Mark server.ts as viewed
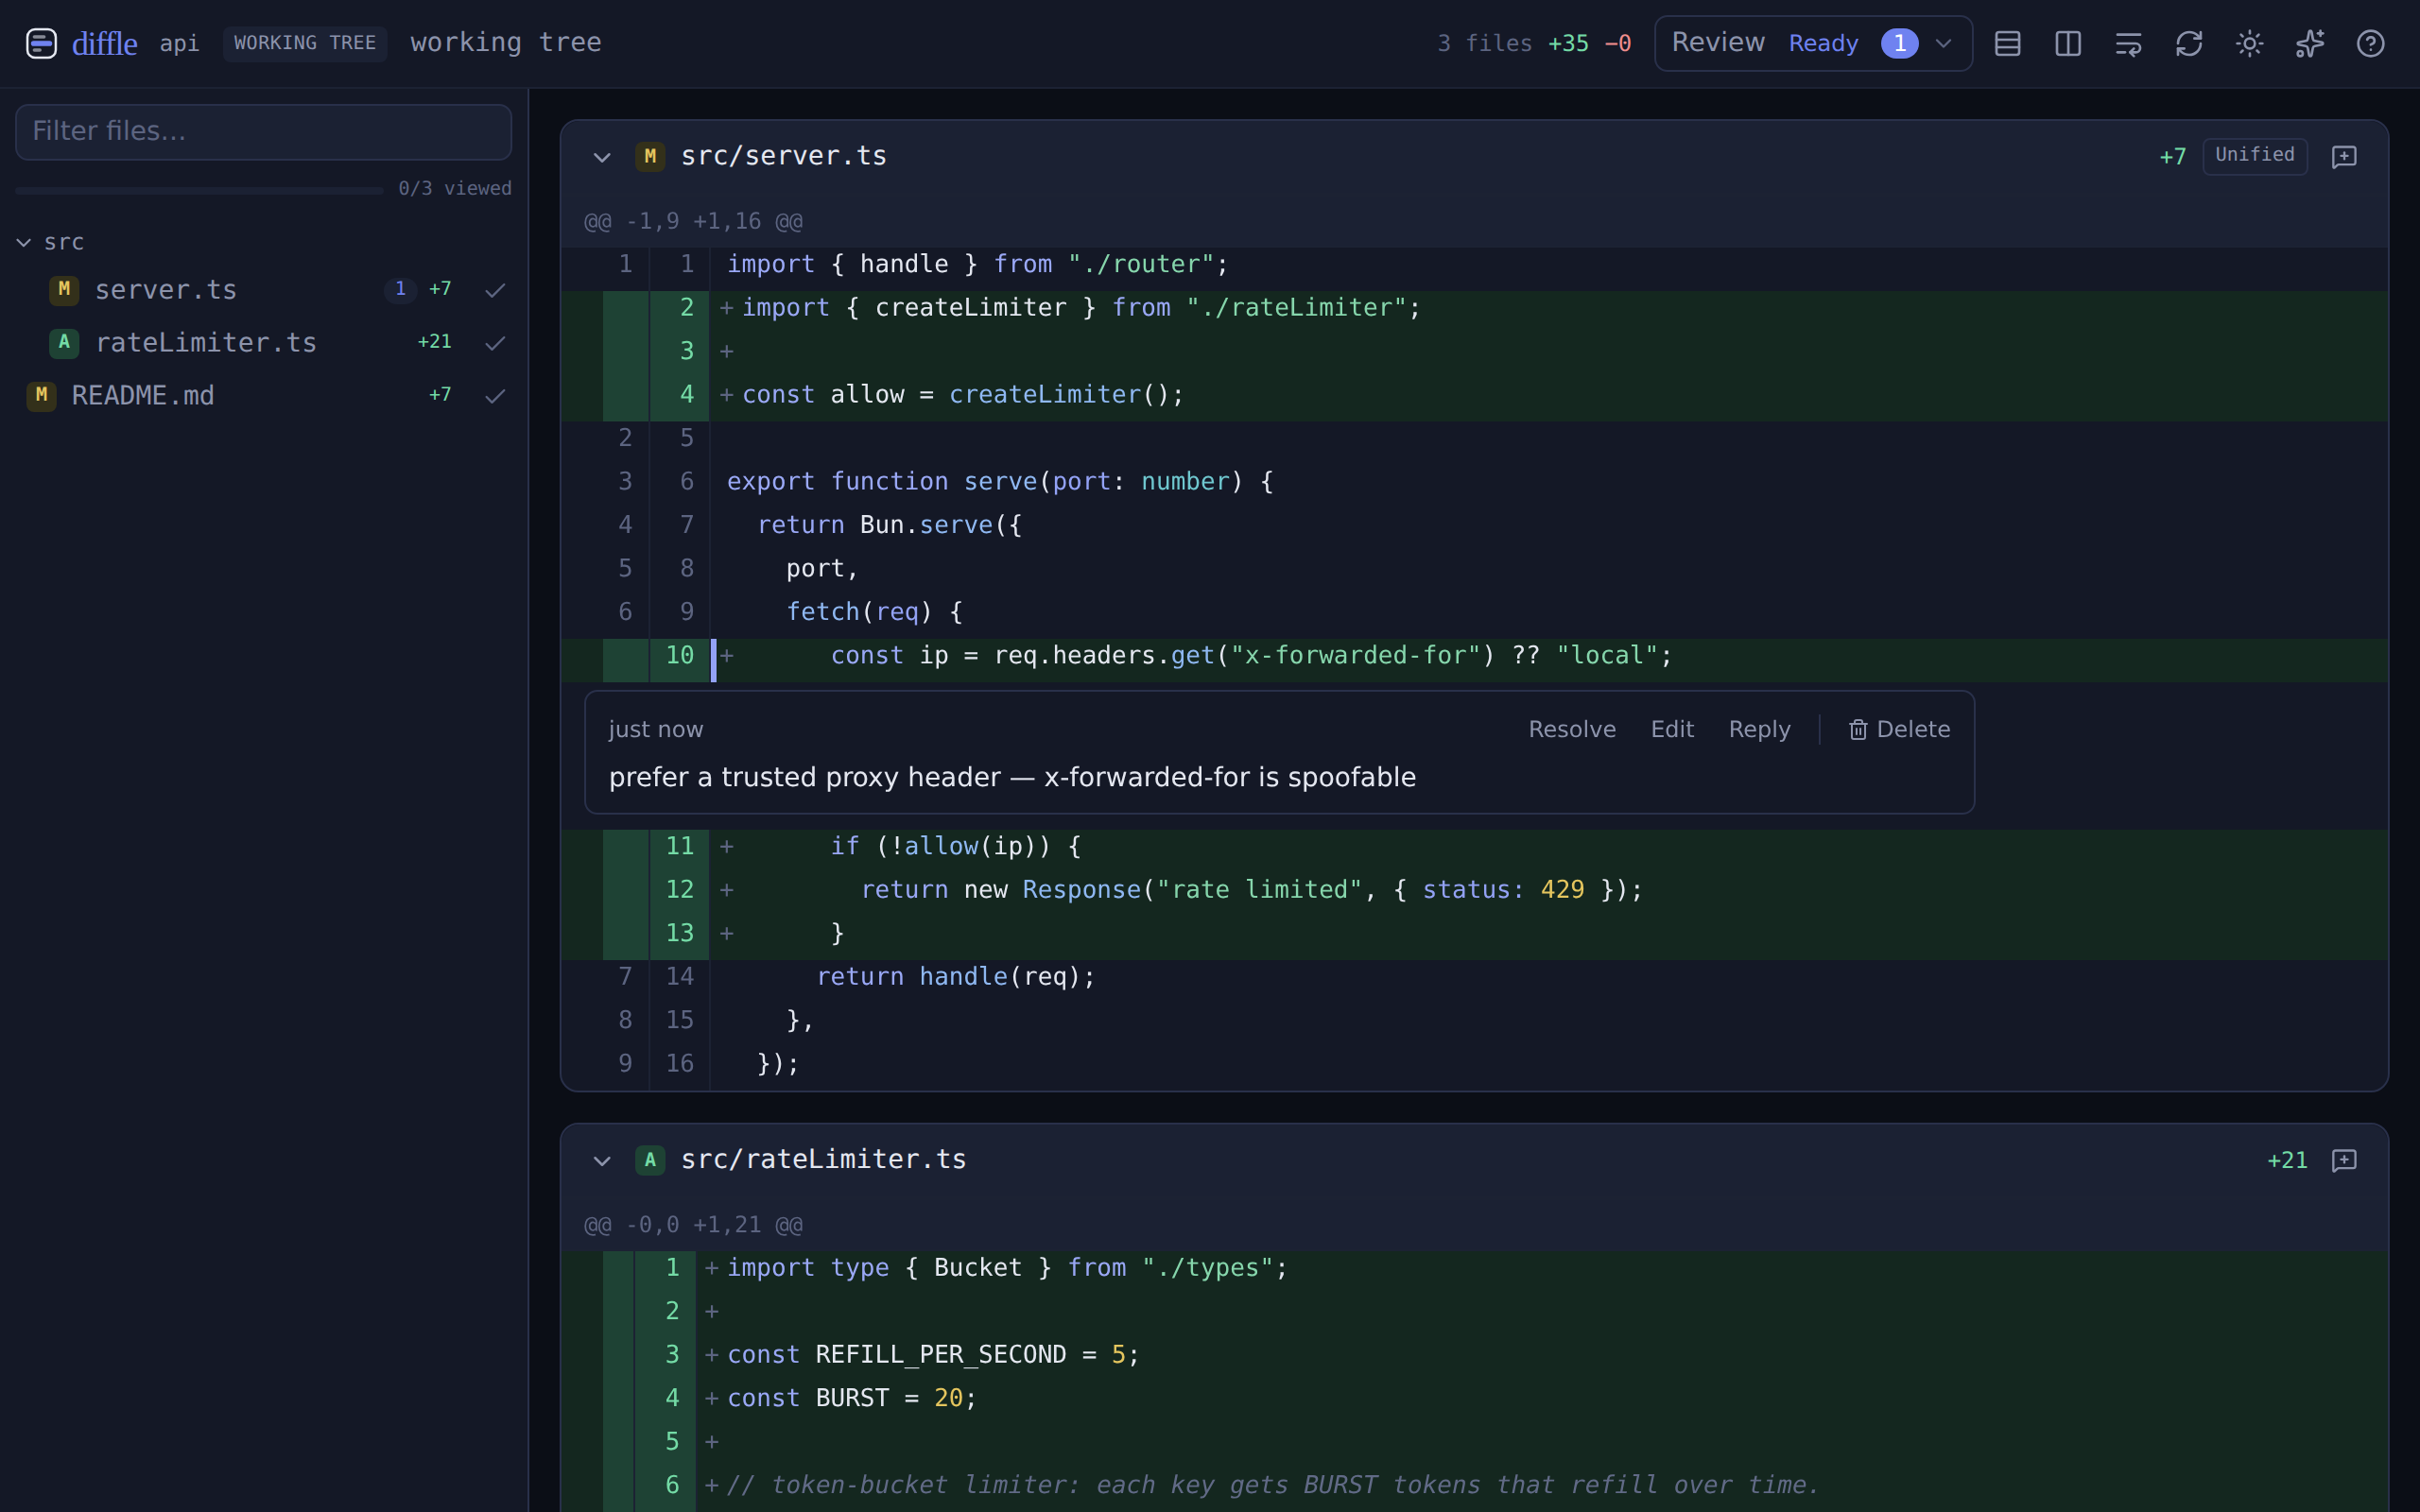 tap(495, 290)
